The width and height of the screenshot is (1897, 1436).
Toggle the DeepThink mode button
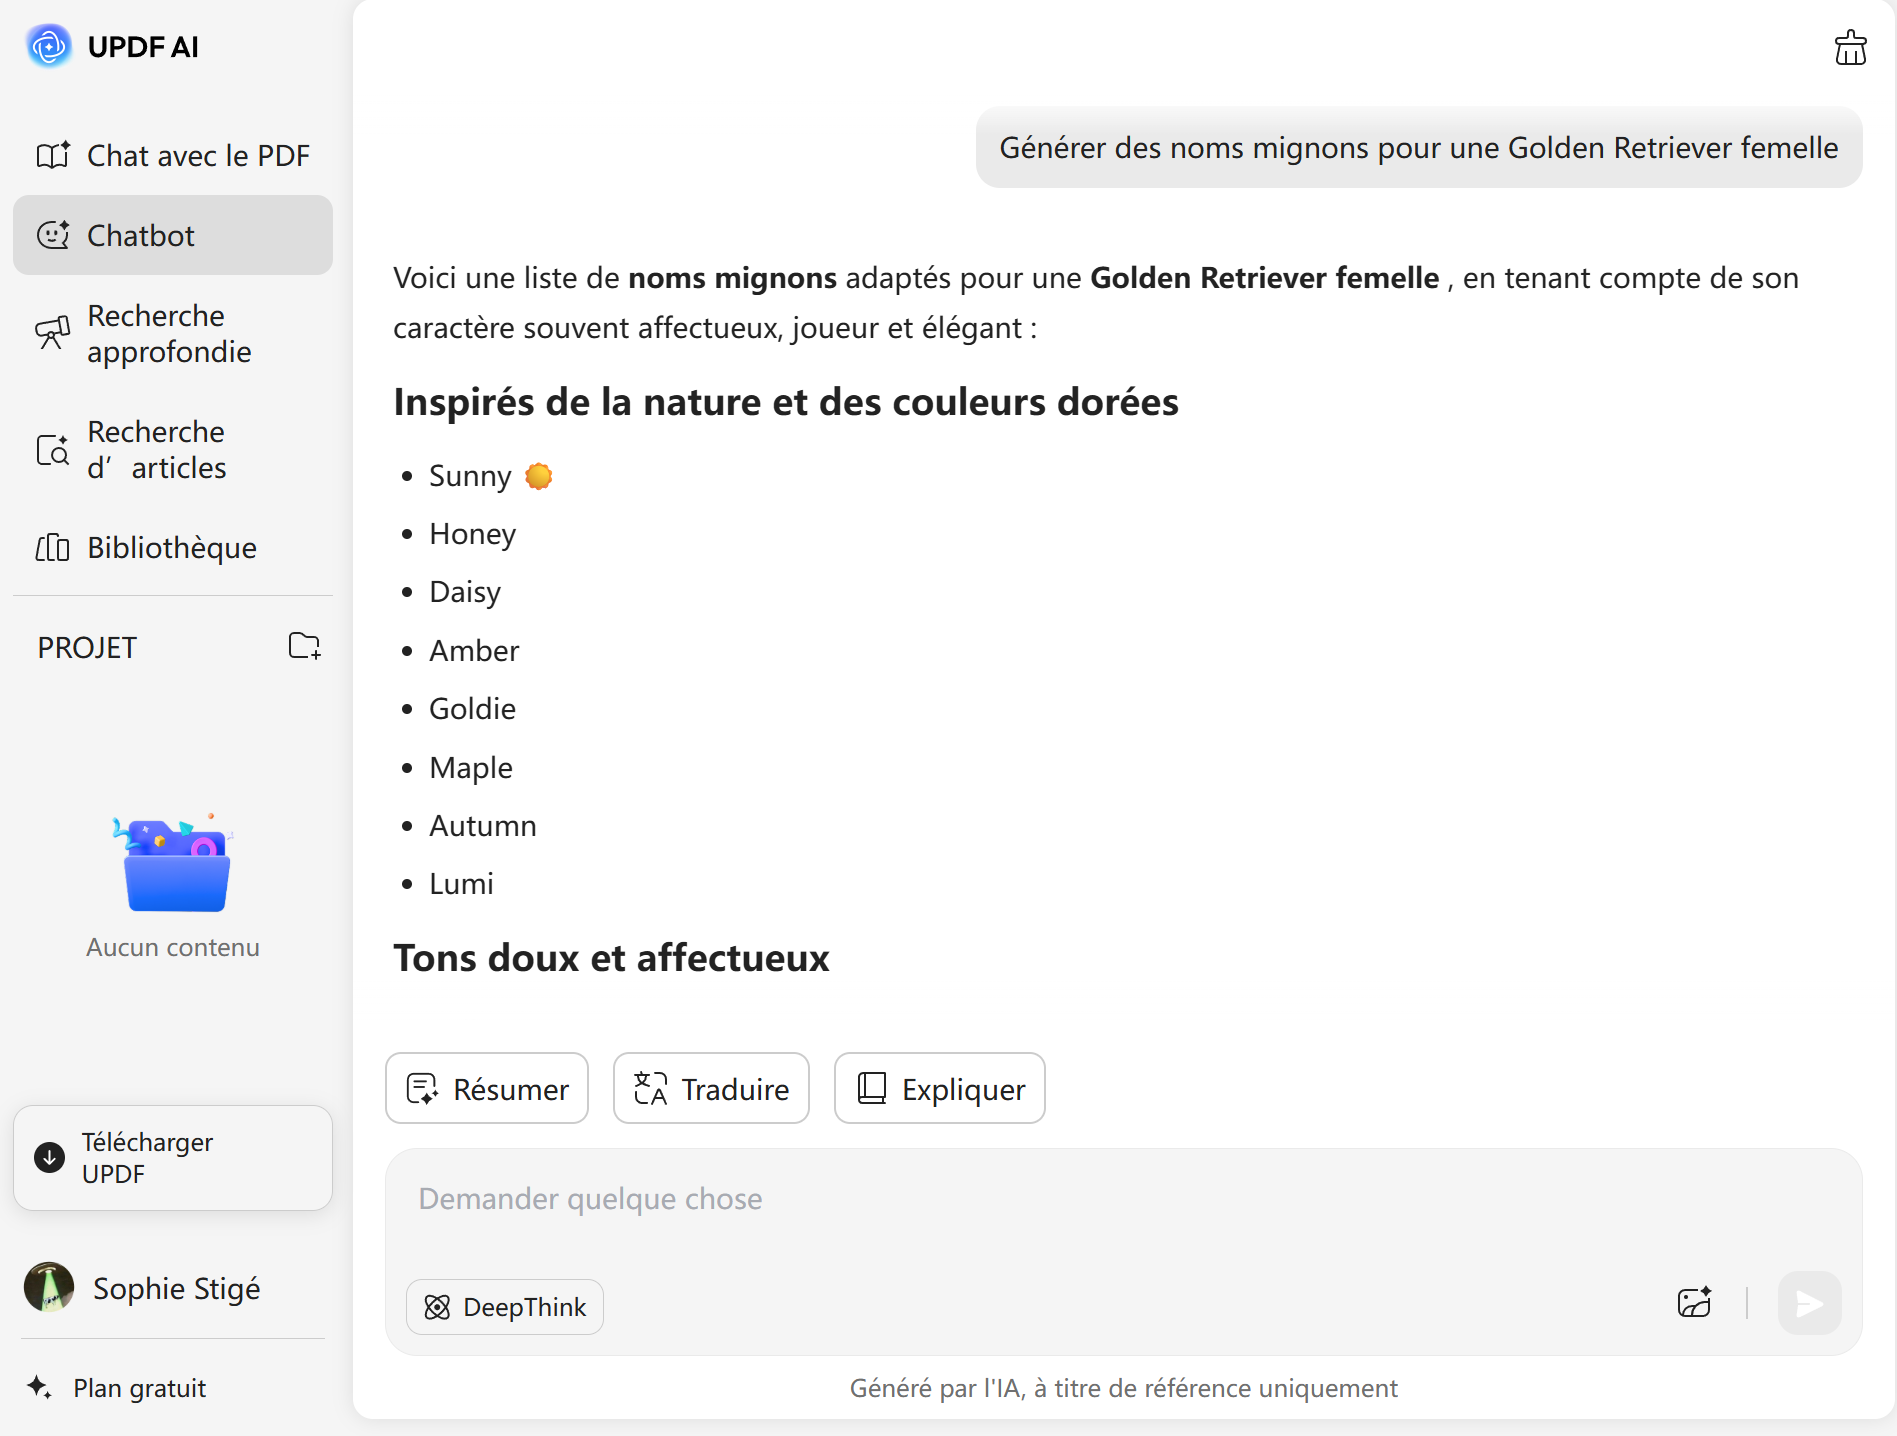tap(505, 1306)
